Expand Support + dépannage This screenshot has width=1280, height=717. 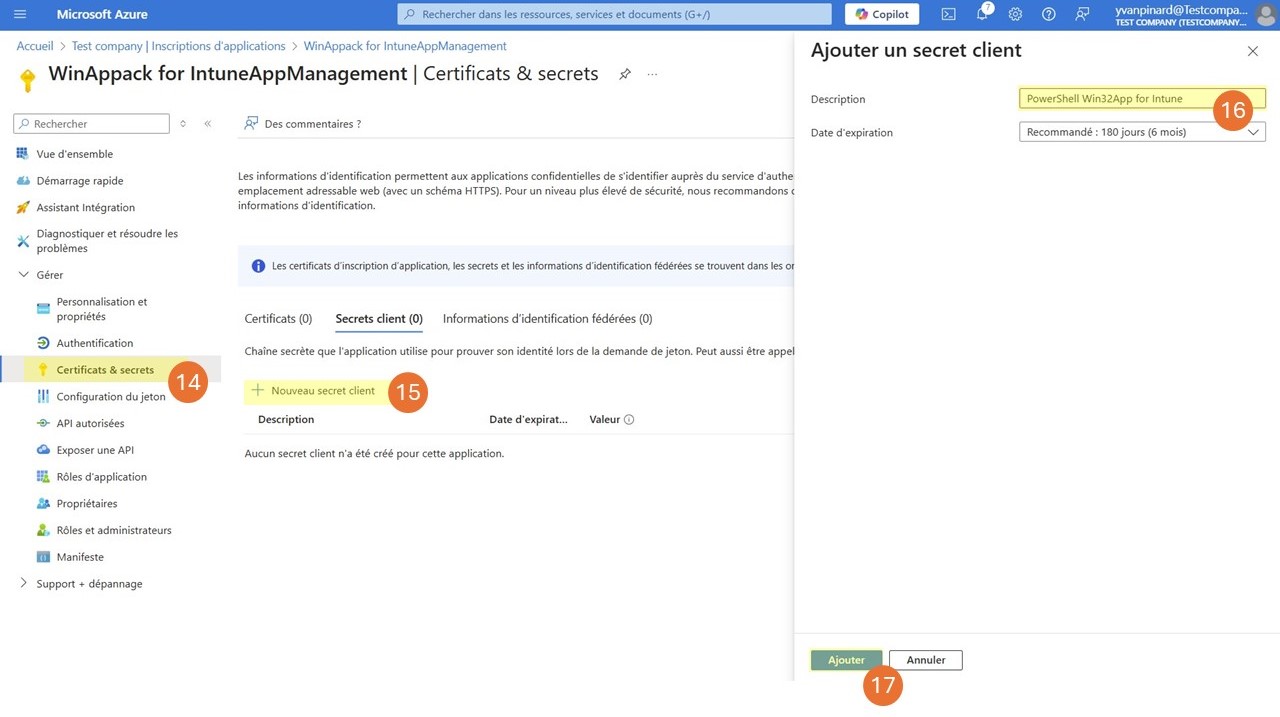point(23,583)
